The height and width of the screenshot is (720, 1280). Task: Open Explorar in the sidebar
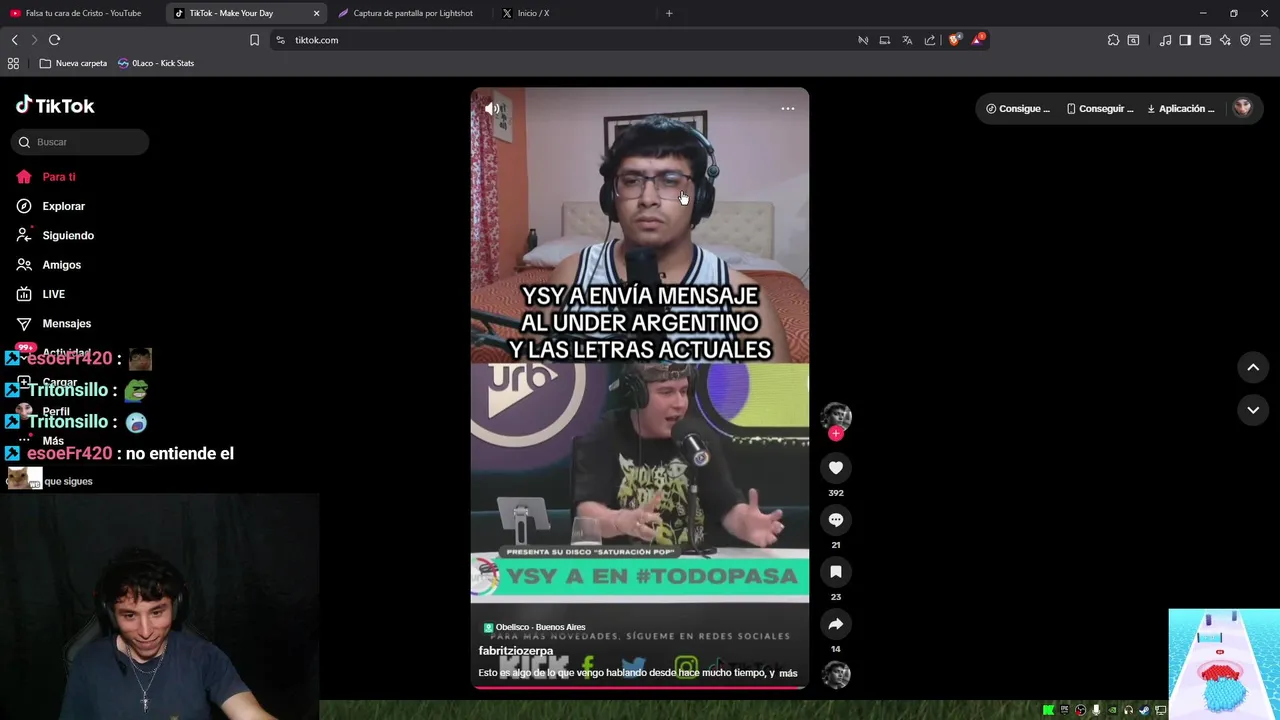coord(64,206)
